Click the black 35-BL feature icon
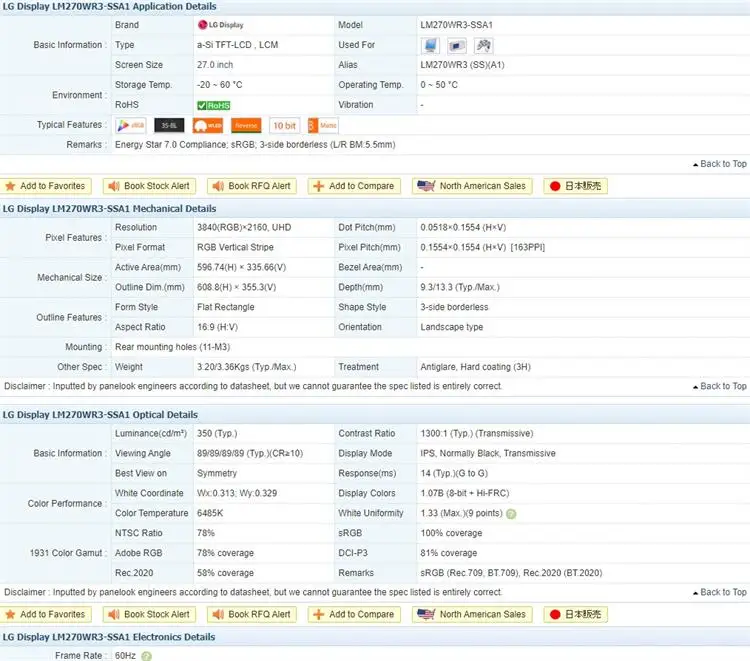Image resolution: width=750 pixels, height=661 pixels. pyautogui.click(x=170, y=126)
